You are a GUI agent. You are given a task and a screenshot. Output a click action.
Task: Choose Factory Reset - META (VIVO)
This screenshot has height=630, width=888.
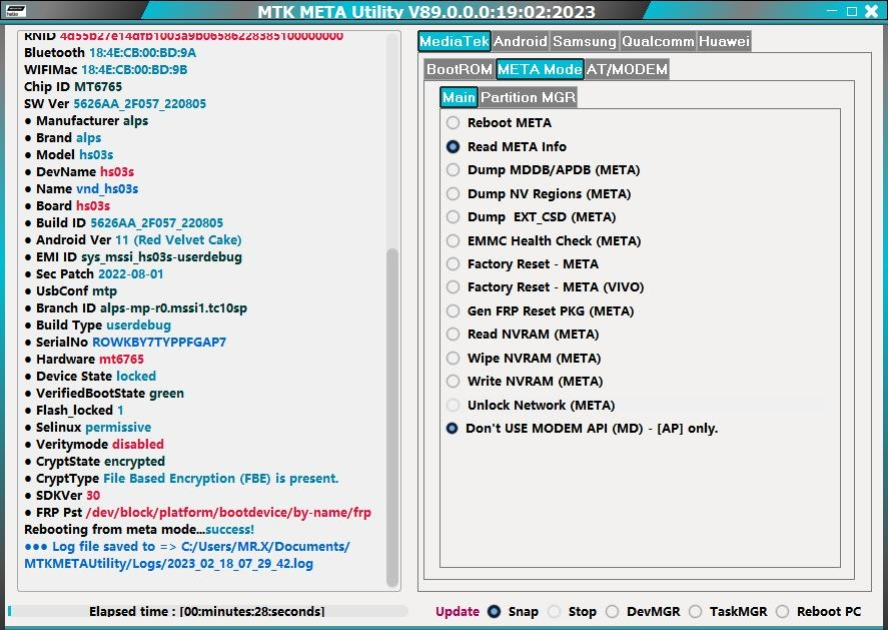pyautogui.click(x=453, y=287)
